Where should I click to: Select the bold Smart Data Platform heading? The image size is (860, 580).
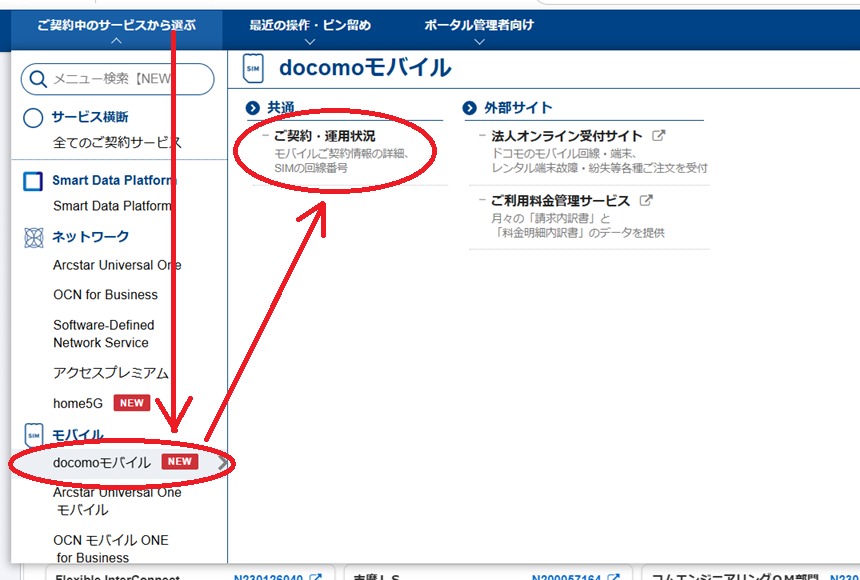coord(114,180)
